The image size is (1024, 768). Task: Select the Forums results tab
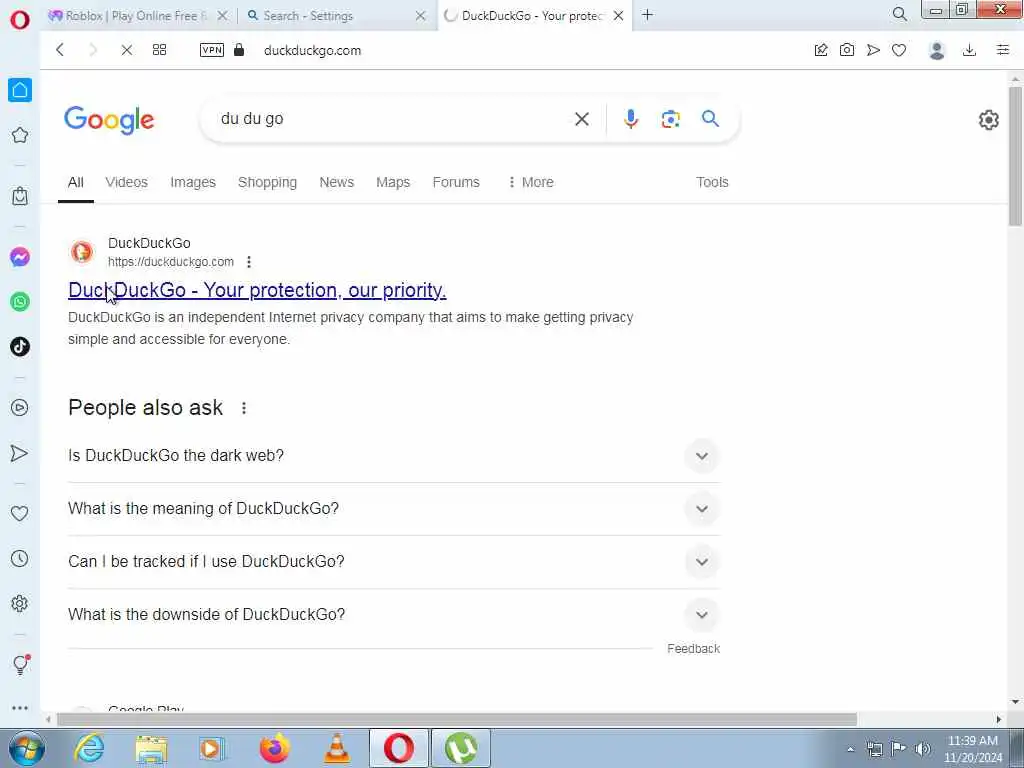coord(456,182)
